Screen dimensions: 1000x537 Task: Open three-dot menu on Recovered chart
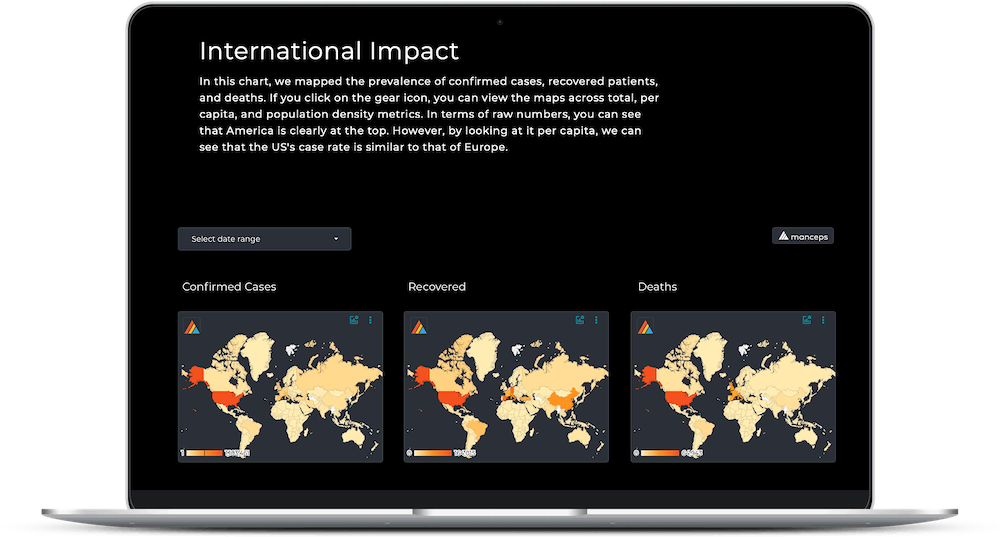coord(597,320)
